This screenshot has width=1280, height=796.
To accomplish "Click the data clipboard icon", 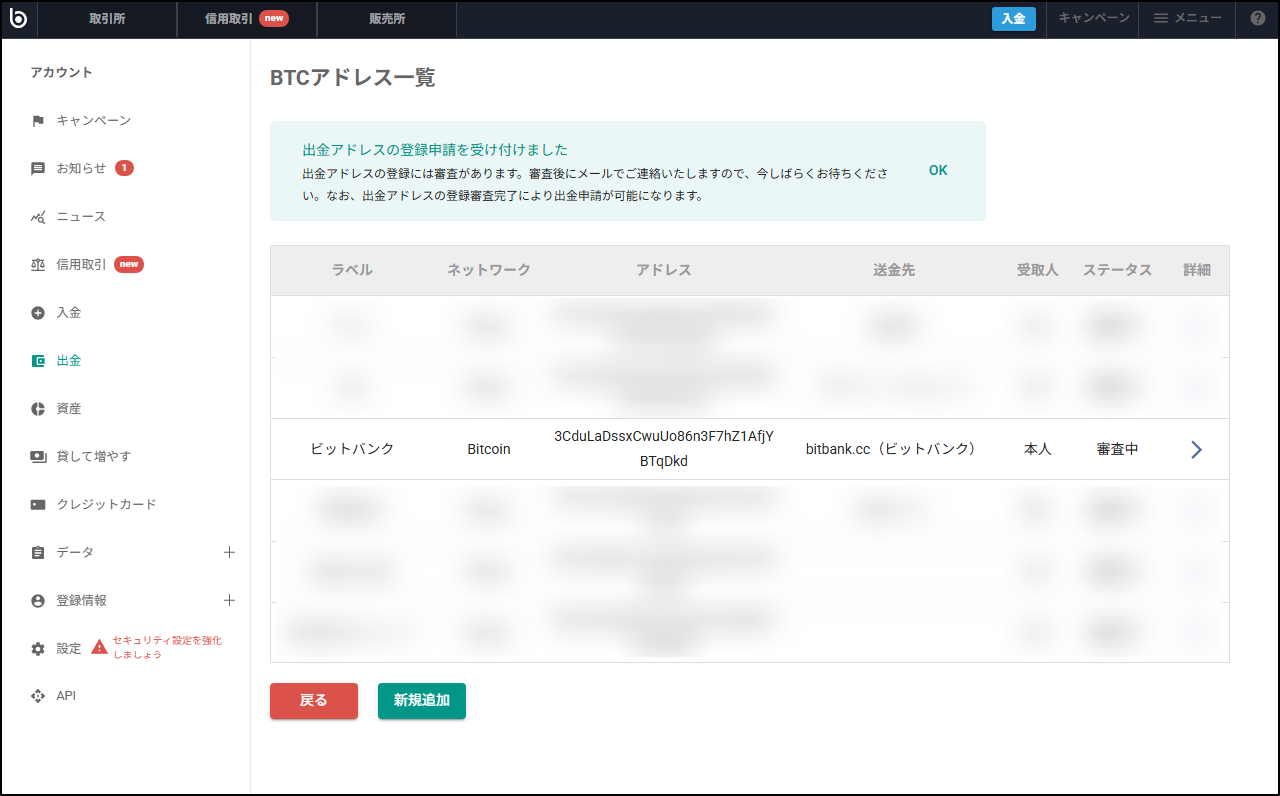I will coord(38,553).
